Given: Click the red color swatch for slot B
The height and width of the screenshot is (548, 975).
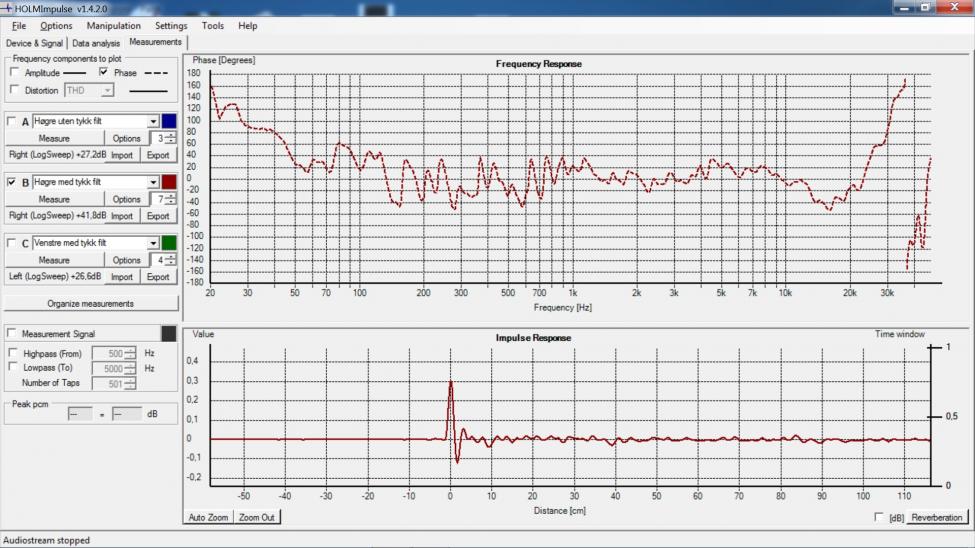Looking at the screenshot, I should (169, 182).
